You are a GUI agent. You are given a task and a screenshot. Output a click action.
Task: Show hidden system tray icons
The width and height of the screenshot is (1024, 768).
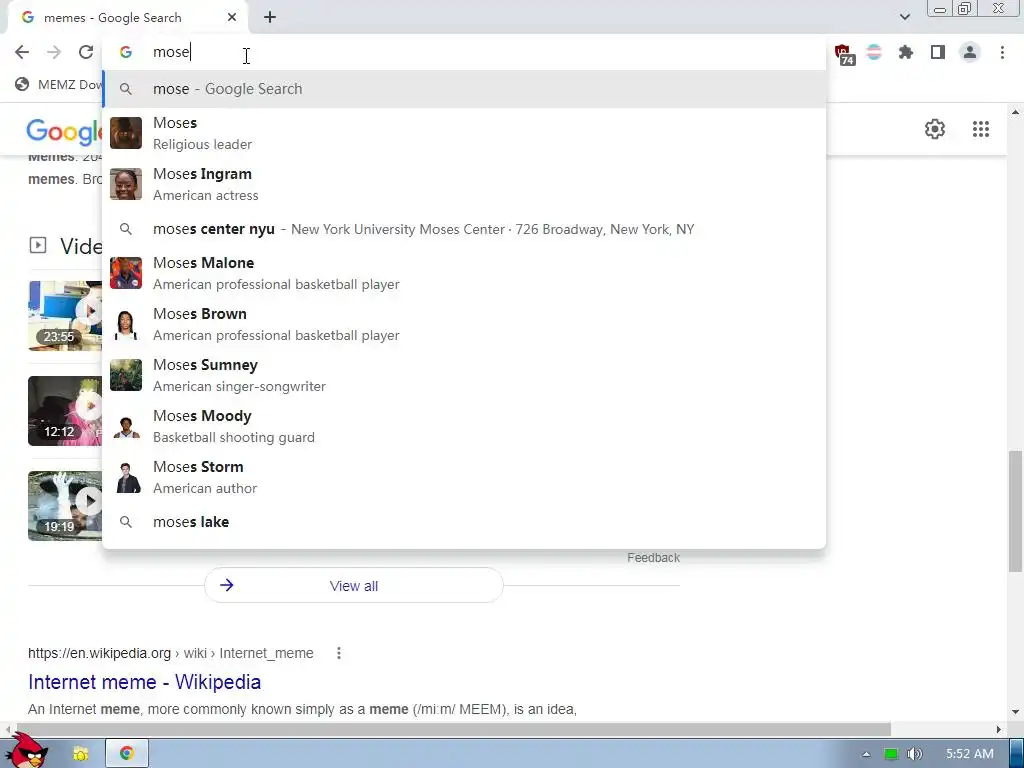[866, 754]
